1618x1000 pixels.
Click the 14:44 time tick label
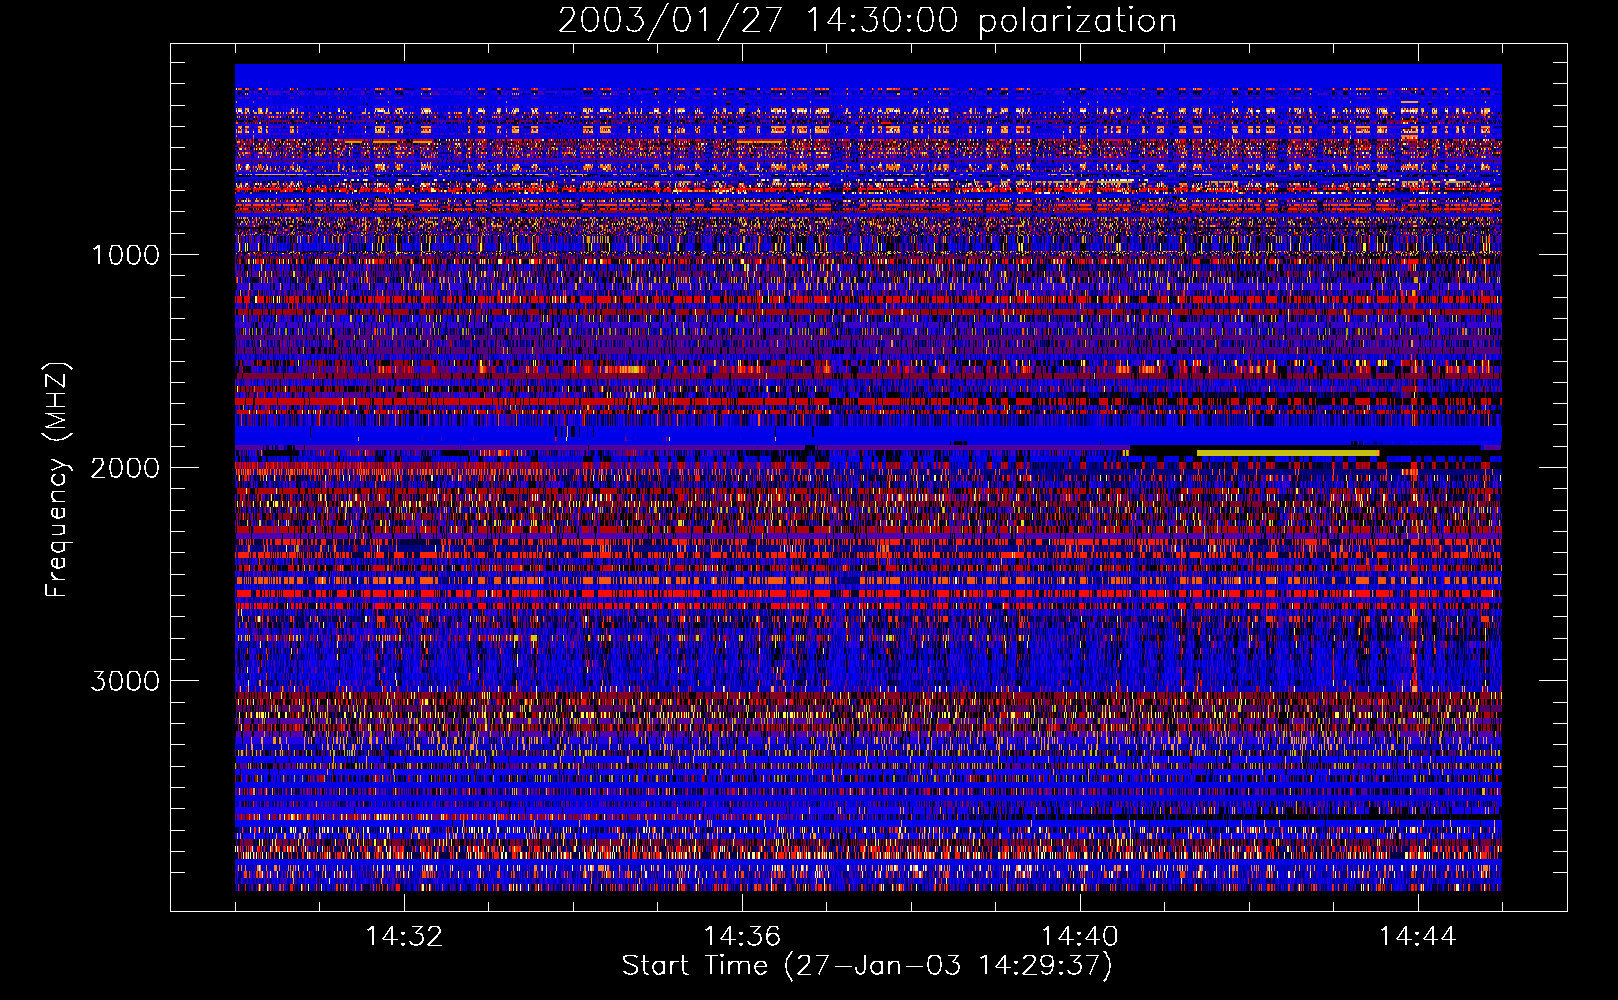click(1418, 937)
